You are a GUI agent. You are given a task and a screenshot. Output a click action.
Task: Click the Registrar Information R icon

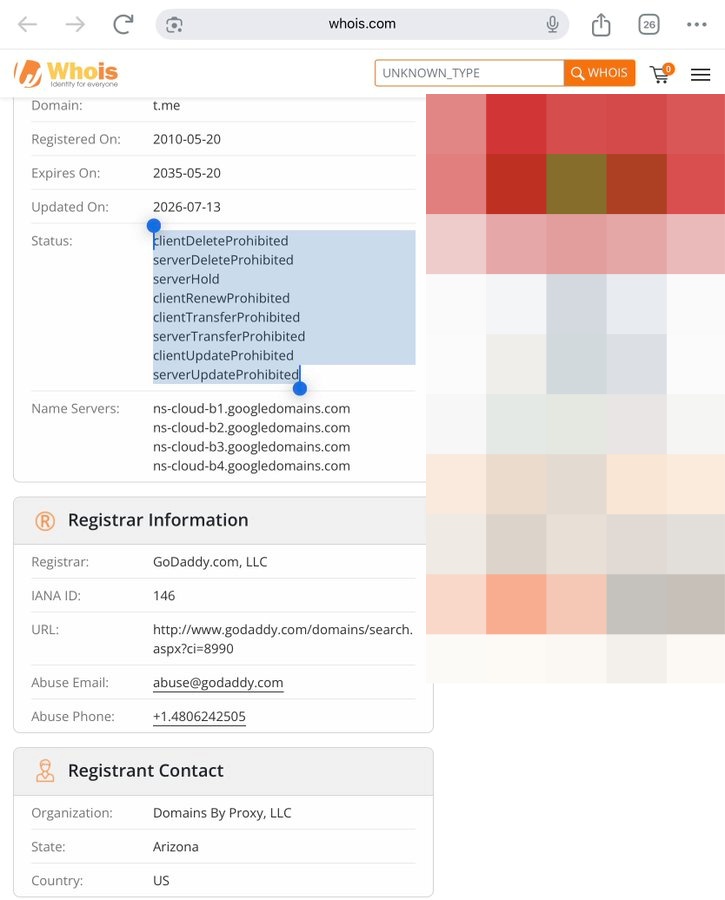[x=45, y=521]
